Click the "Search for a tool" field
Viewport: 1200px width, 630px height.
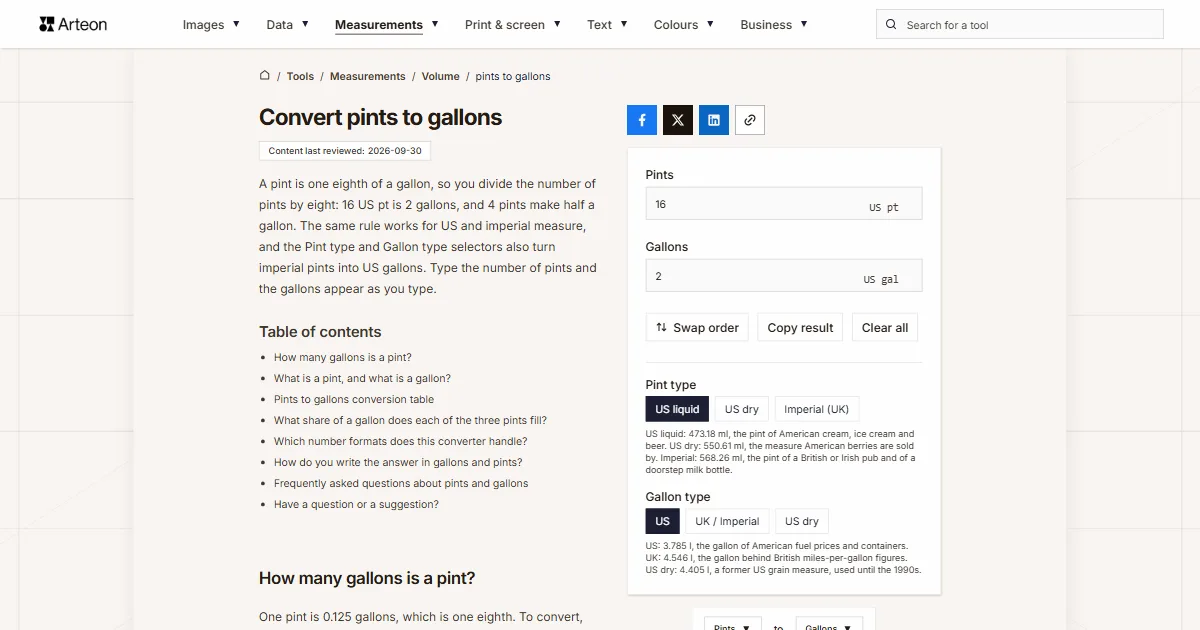coord(1020,25)
